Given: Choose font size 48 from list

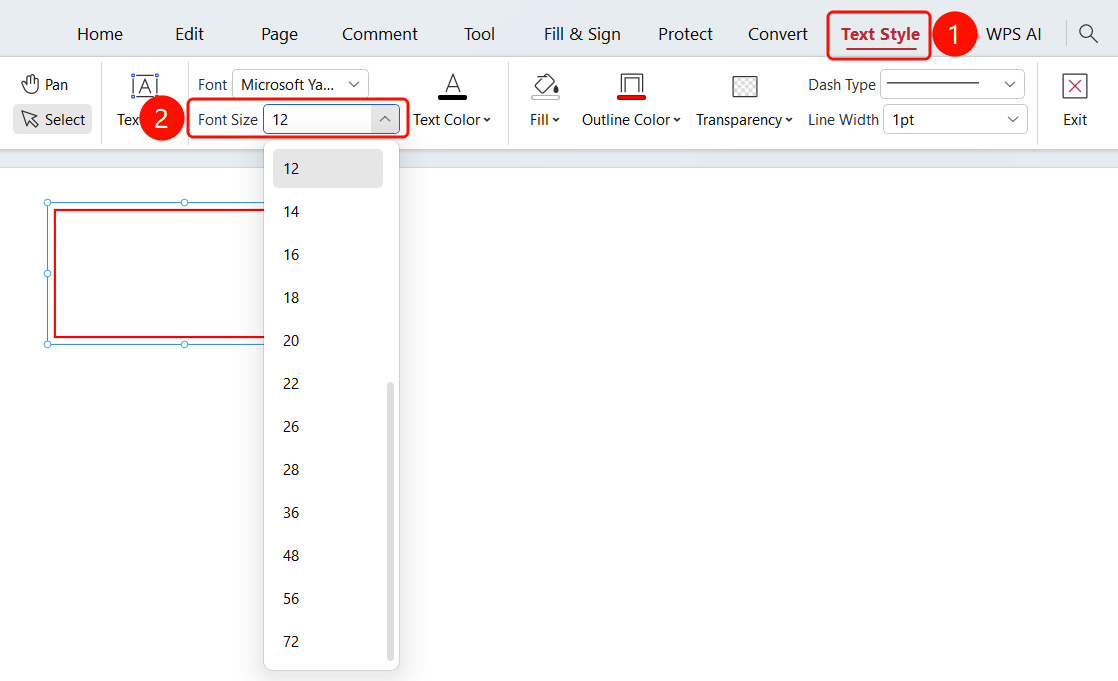Looking at the screenshot, I should (x=328, y=555).
